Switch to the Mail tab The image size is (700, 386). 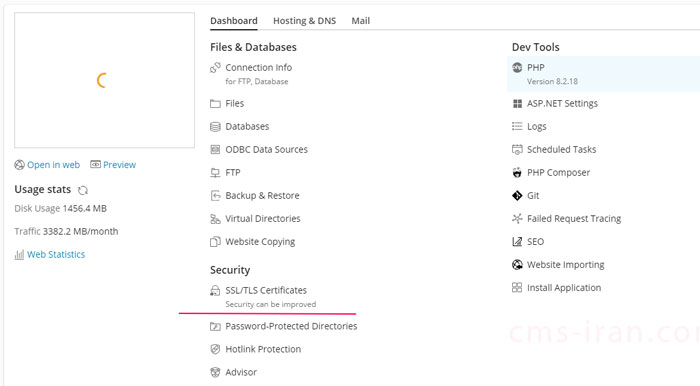tap(361, 21)
